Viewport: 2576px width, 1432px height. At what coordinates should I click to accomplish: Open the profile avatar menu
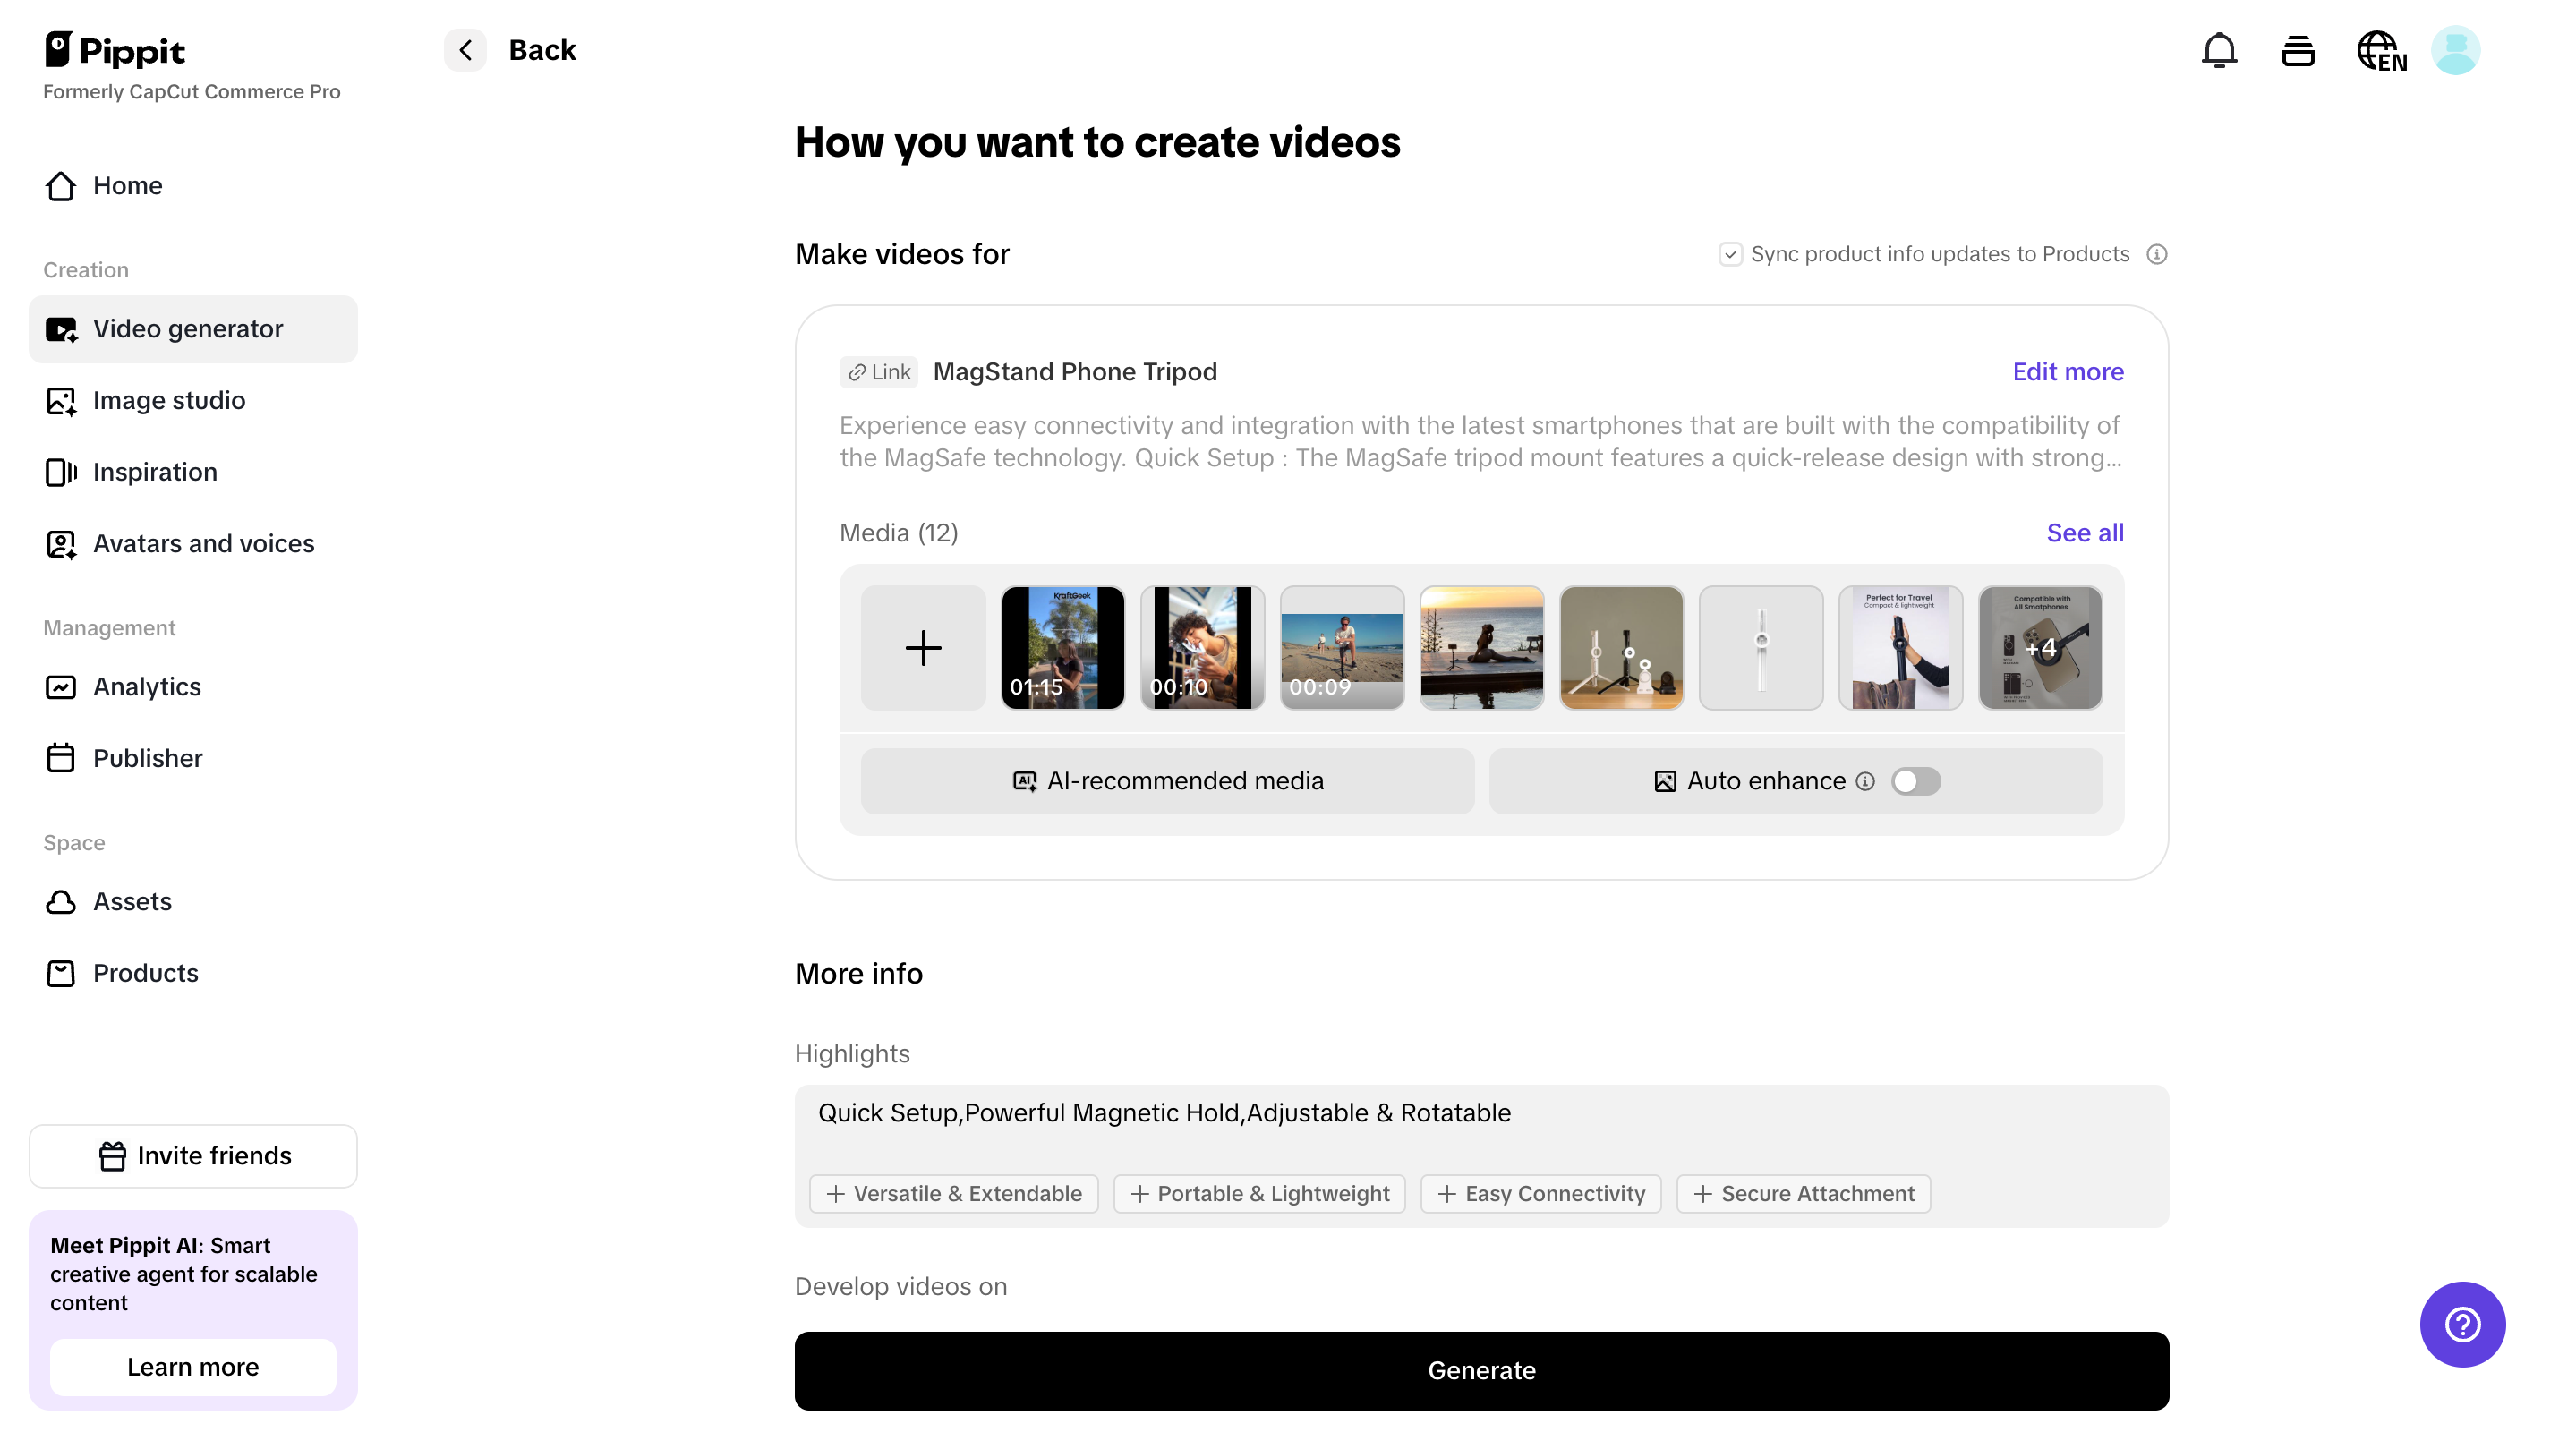click(2457, 49)
